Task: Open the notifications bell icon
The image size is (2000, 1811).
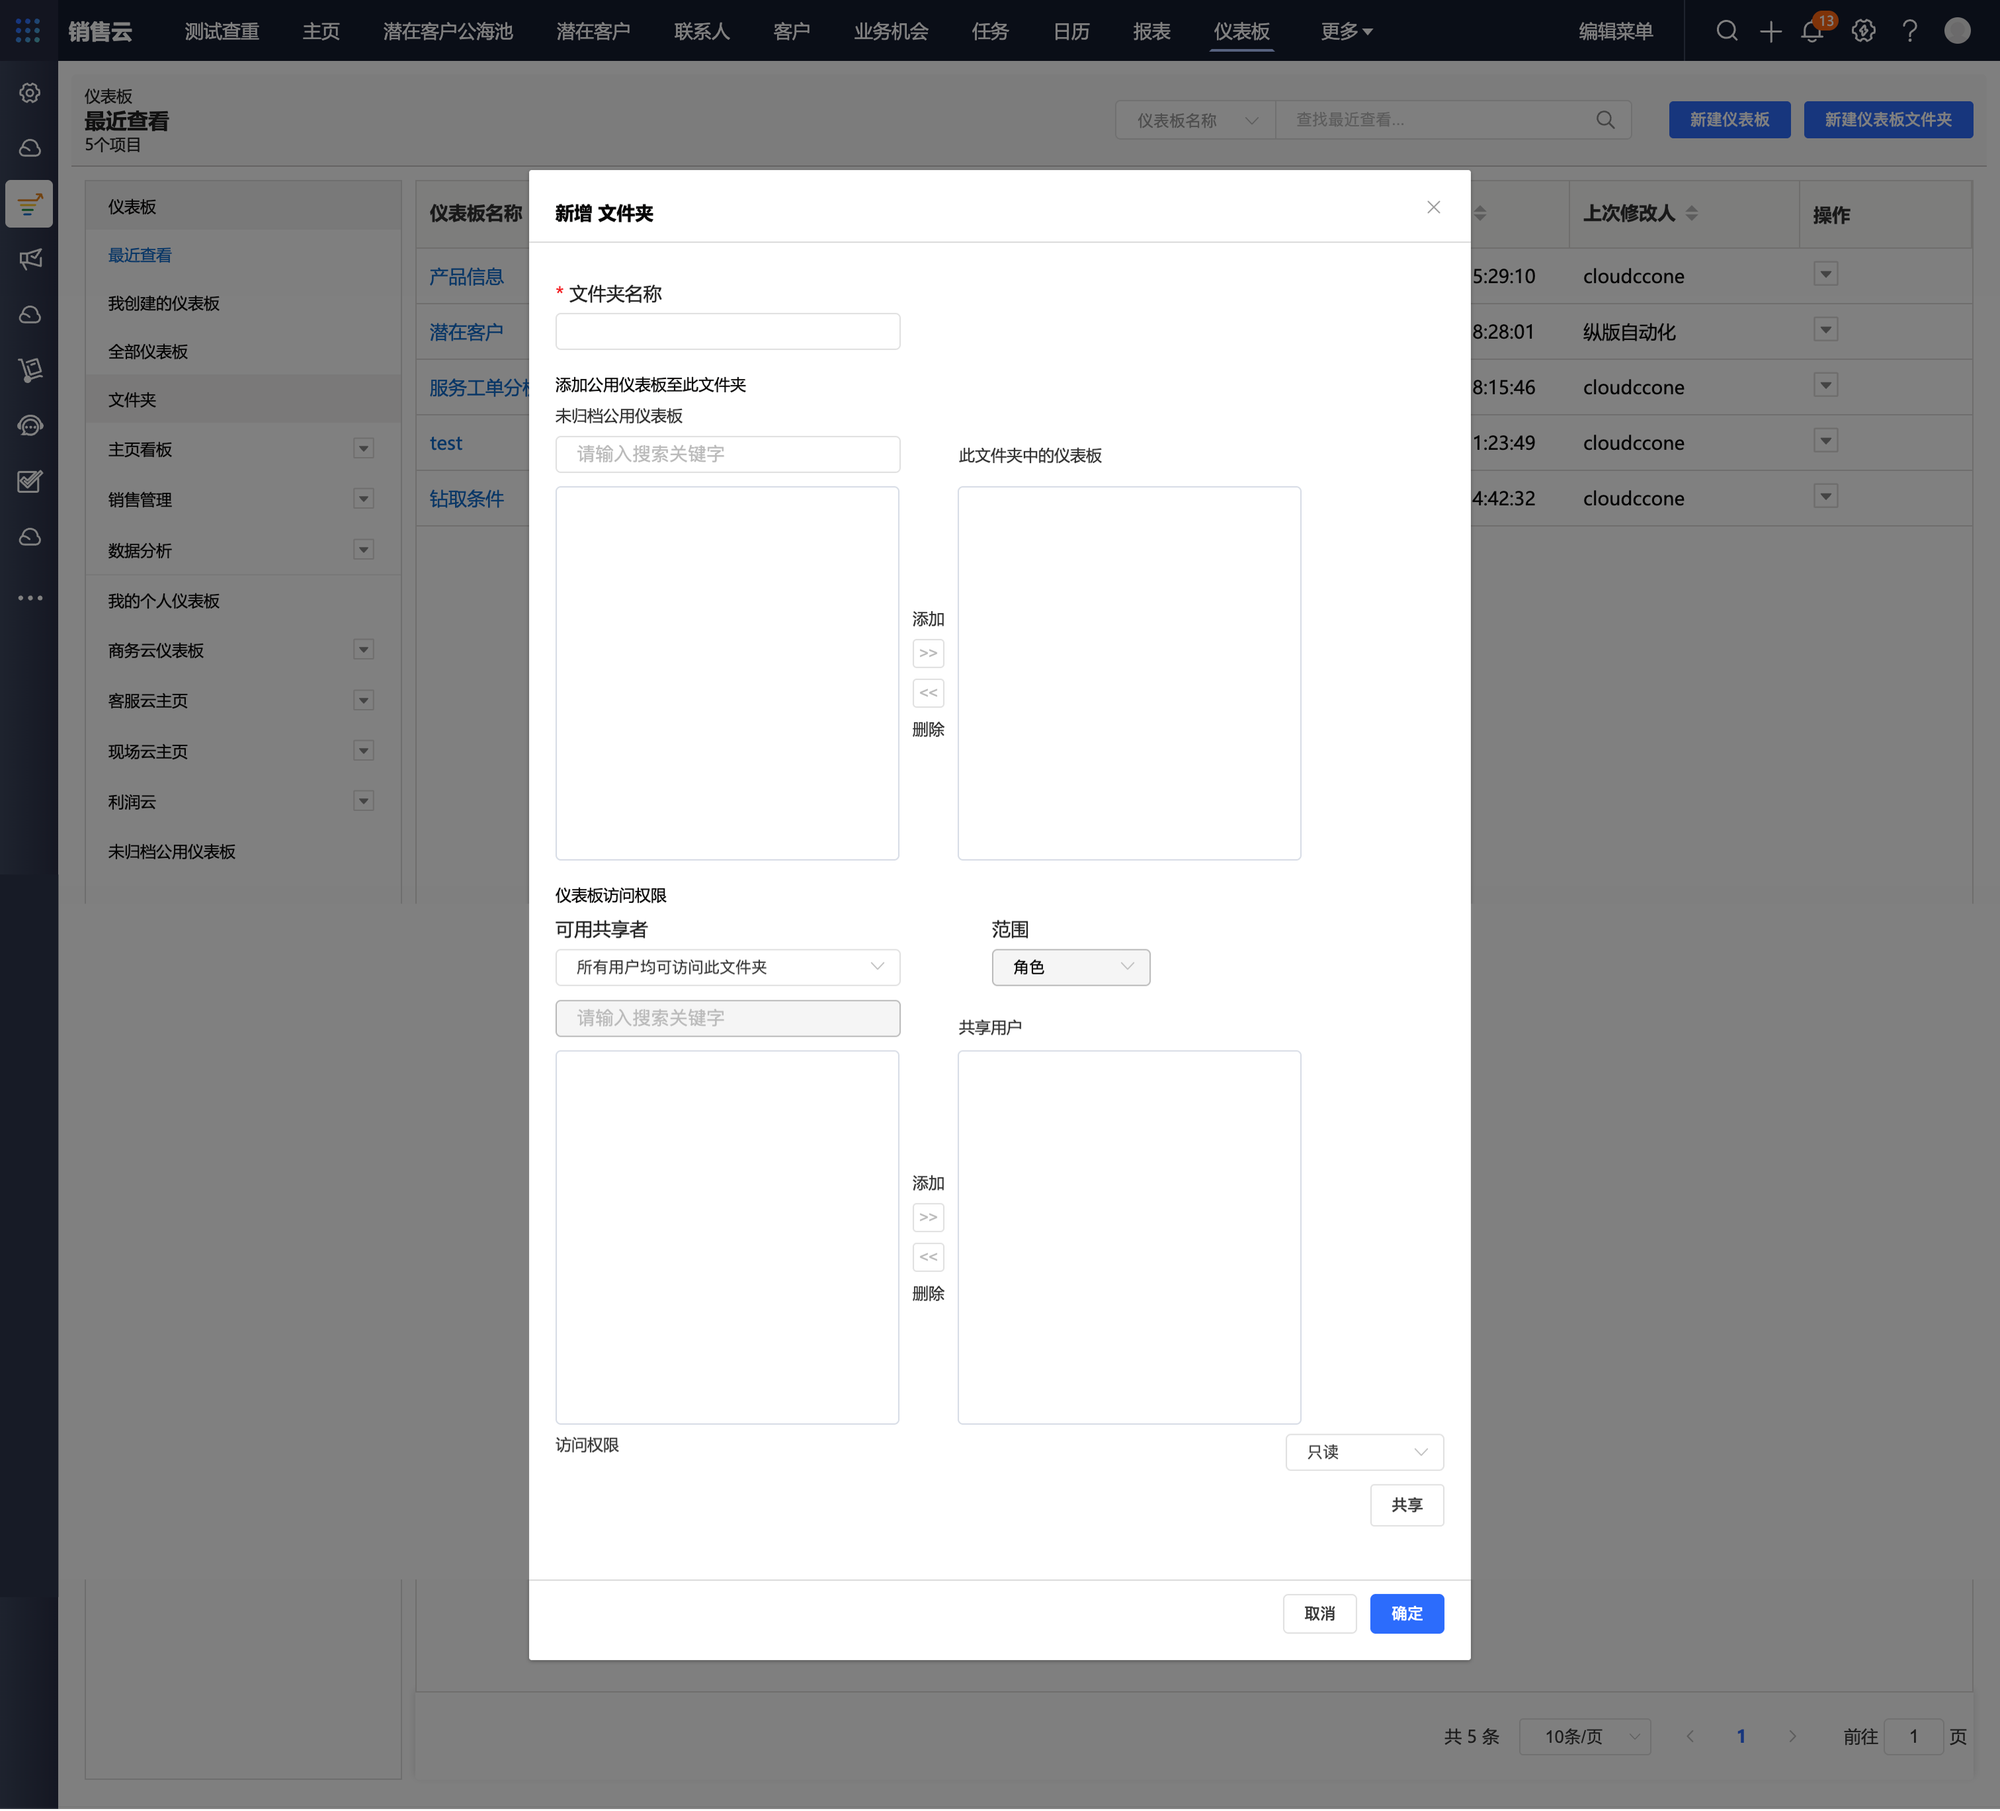Action: pyautogui.click(x=1812, y=32)
